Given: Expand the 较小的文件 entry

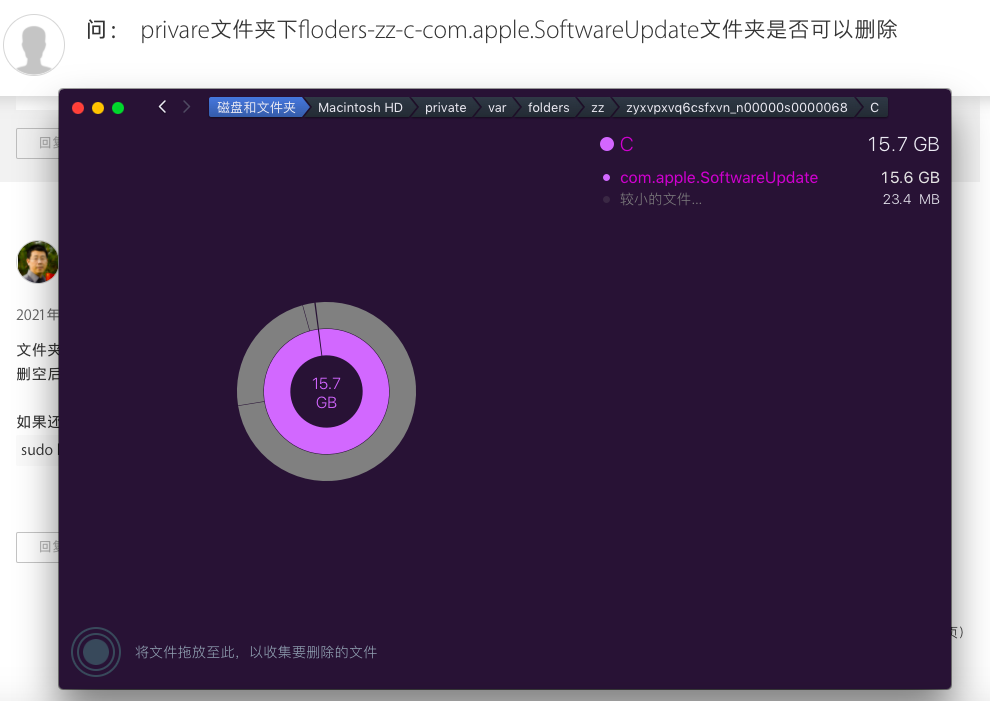Looking at the screenshot, I should pyautogui.click(x=660, y=200).
